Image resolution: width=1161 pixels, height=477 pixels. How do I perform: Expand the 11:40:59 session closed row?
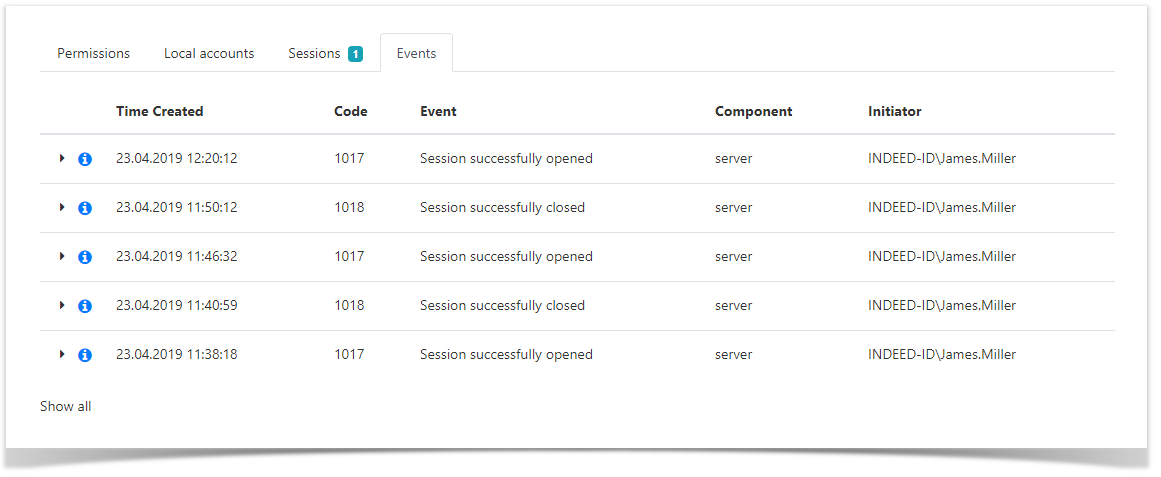62,305
